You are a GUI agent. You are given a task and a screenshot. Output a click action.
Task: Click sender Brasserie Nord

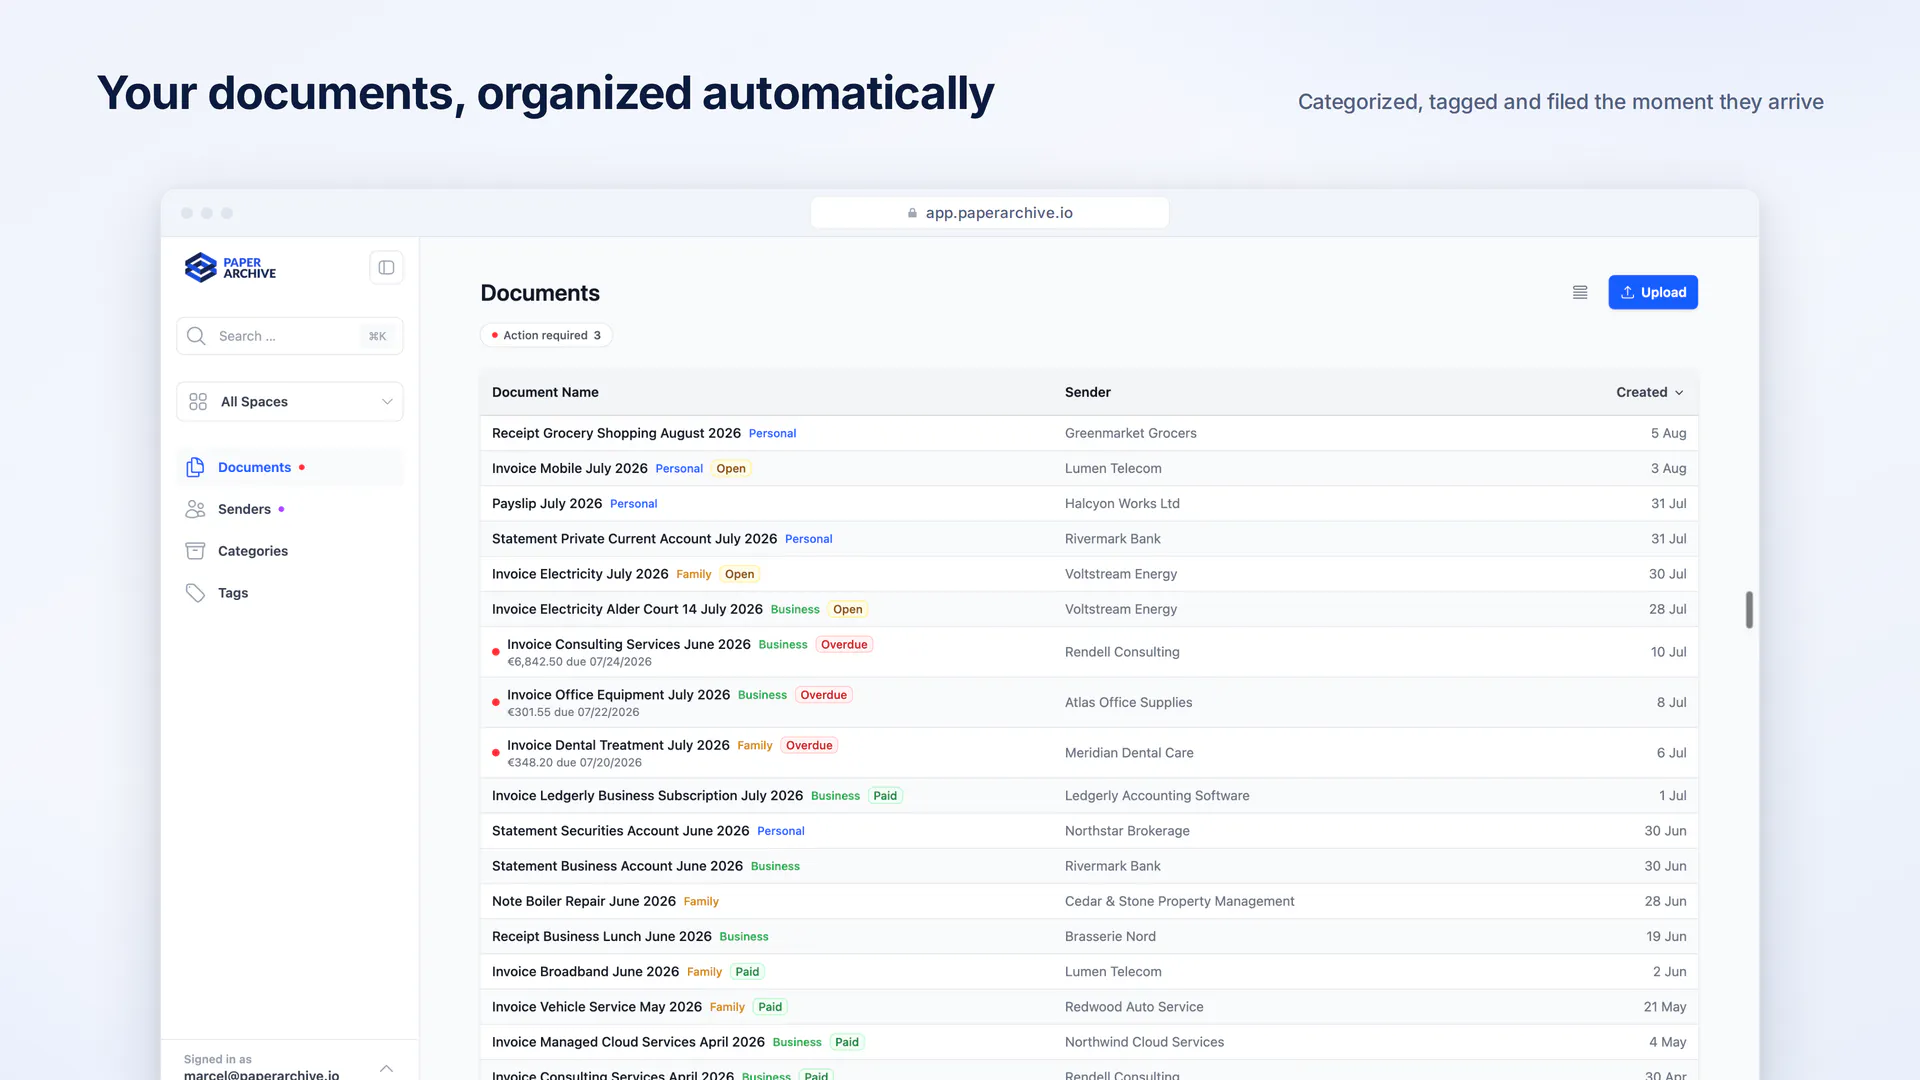pos(1110,937)
